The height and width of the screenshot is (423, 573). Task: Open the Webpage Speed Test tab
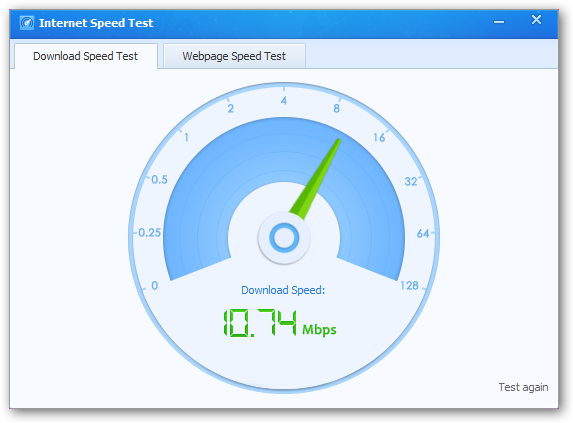tap(234, 56)
